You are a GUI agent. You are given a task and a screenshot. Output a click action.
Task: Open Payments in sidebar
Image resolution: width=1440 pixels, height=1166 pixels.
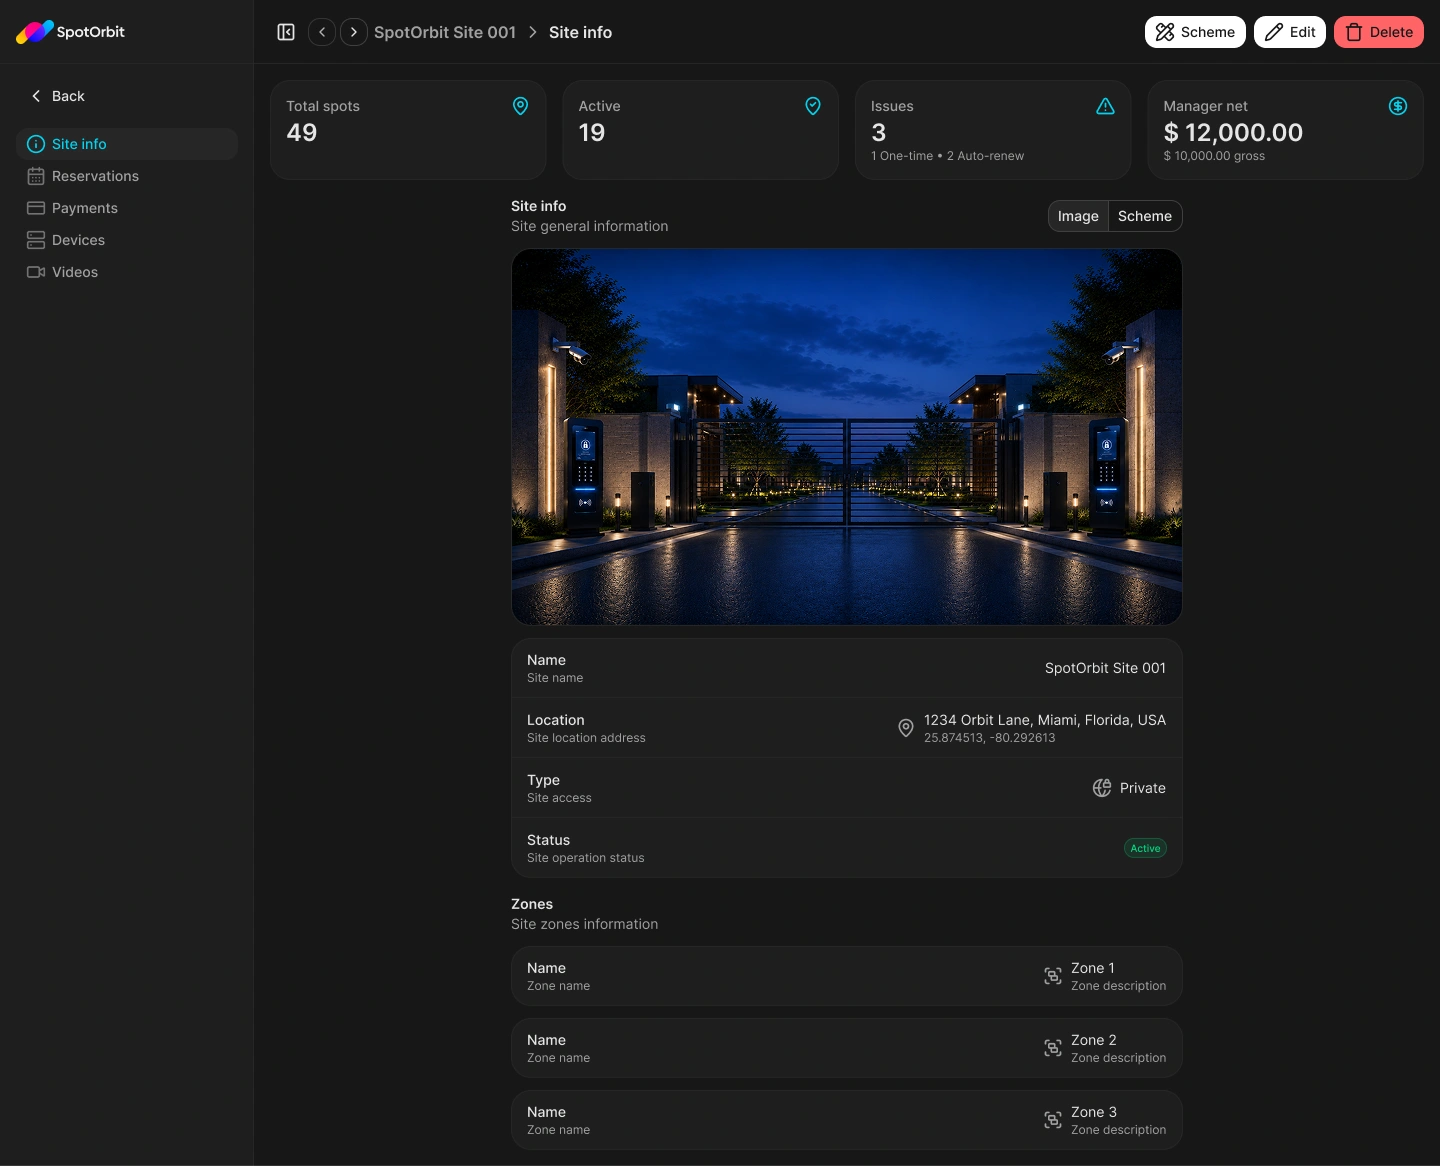point(127,208)
